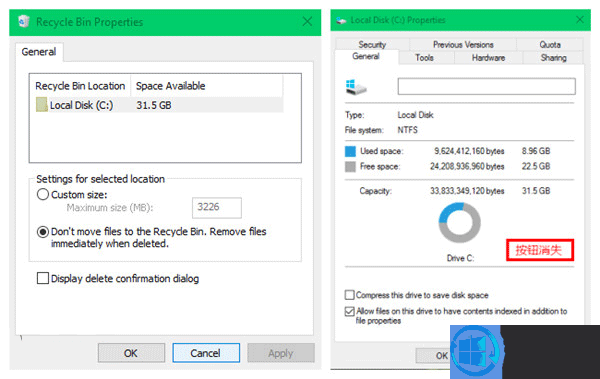This screenshot has width=600, height=379.
Task: Switch to the Previous Versions tab
Action: coord(463,44)
